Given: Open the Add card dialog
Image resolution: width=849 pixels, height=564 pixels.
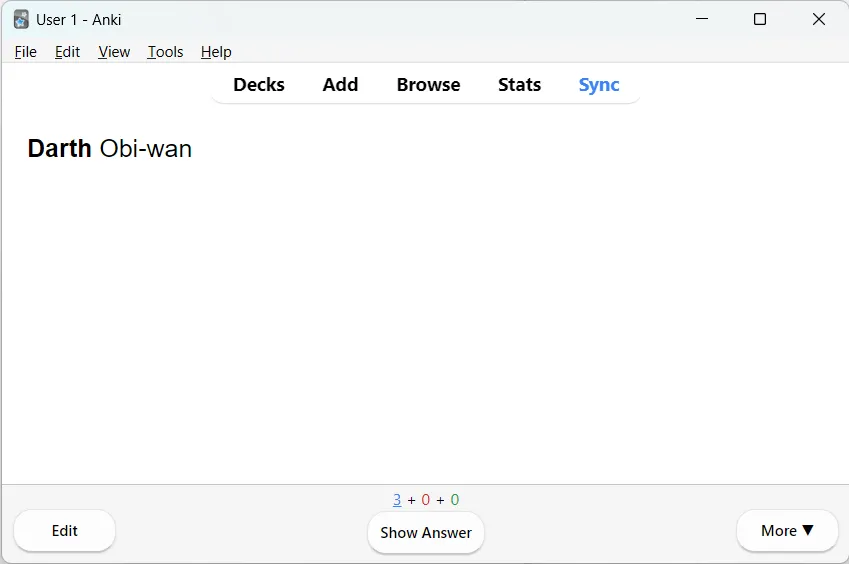Looking at the screenshot, I should click(340, 84).
